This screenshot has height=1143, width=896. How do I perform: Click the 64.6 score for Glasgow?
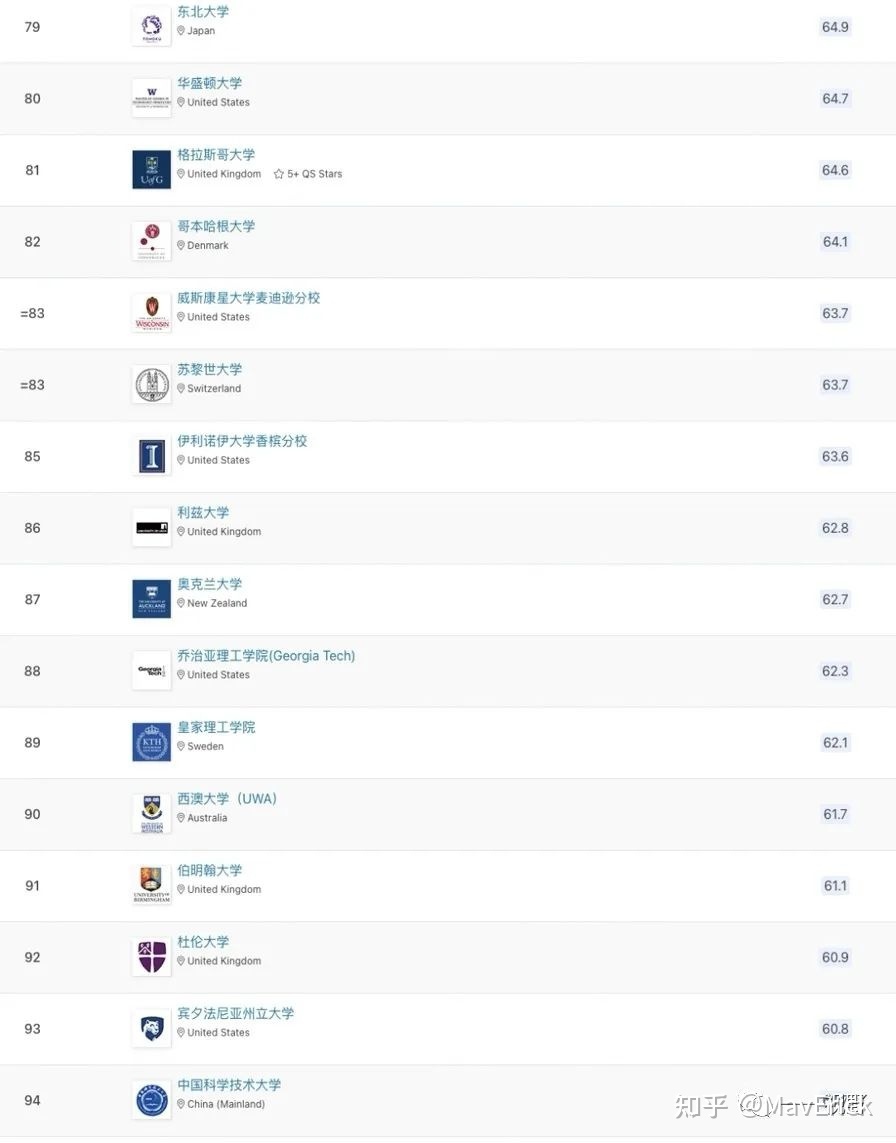click(x=835, y=170)
